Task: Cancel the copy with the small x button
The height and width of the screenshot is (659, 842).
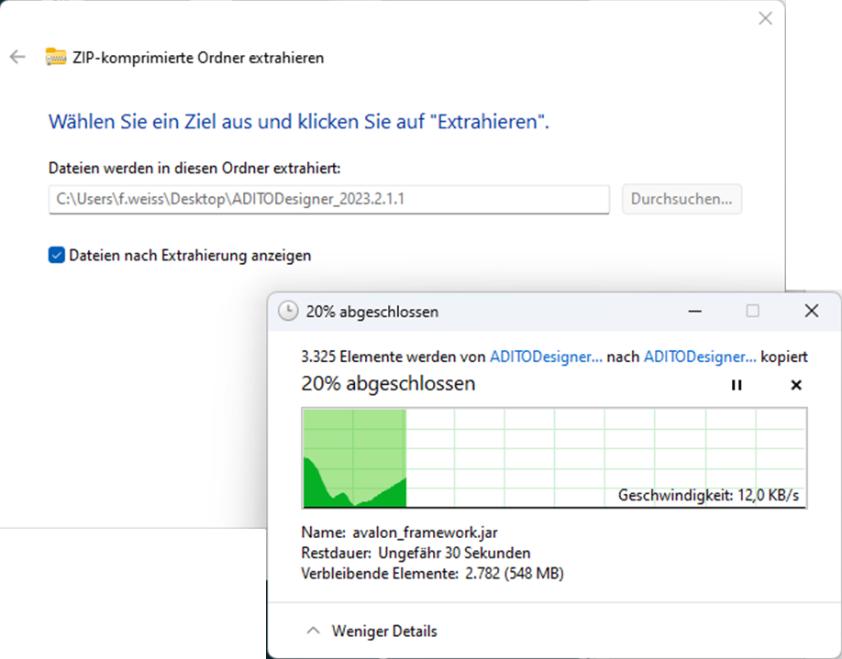Action: [796, 385]
